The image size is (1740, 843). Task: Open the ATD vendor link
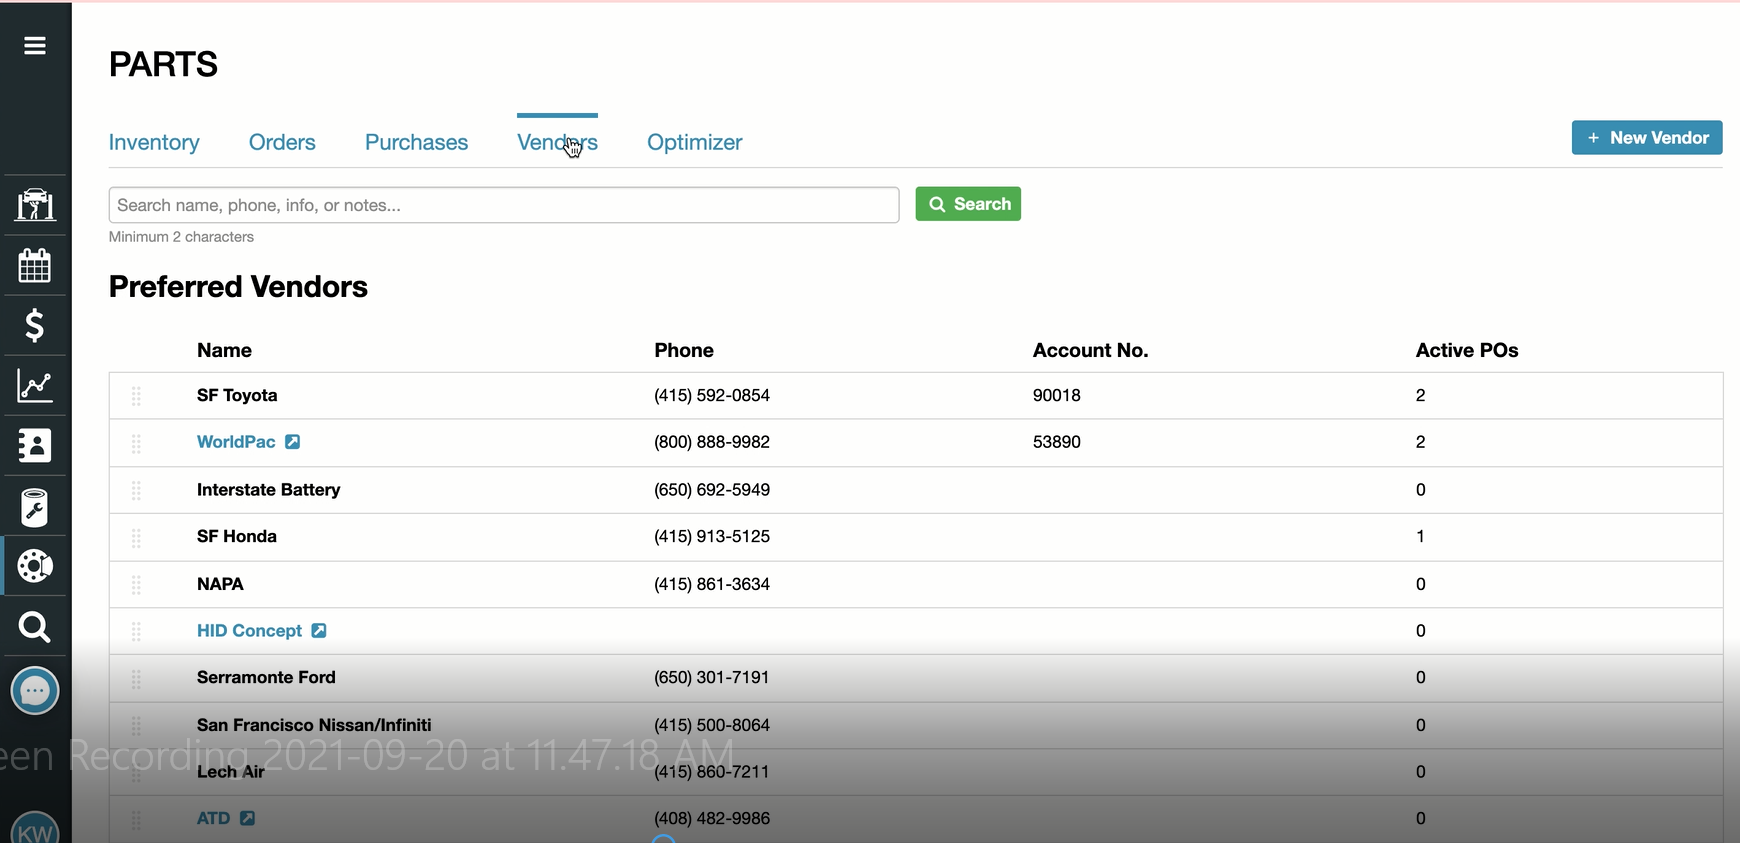click(x=213, y=818)
